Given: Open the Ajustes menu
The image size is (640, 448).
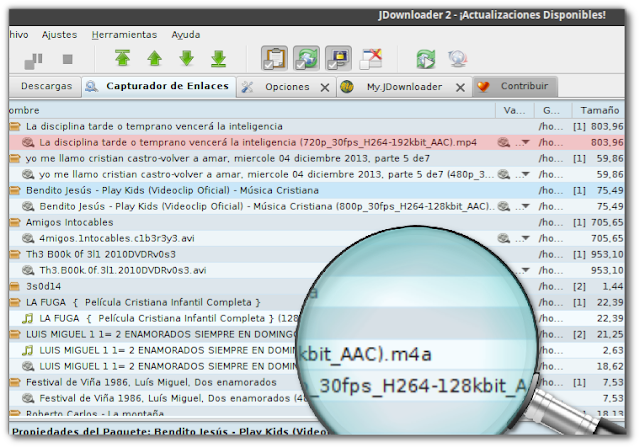Looking at the screenshot, I should pos(59,35).
